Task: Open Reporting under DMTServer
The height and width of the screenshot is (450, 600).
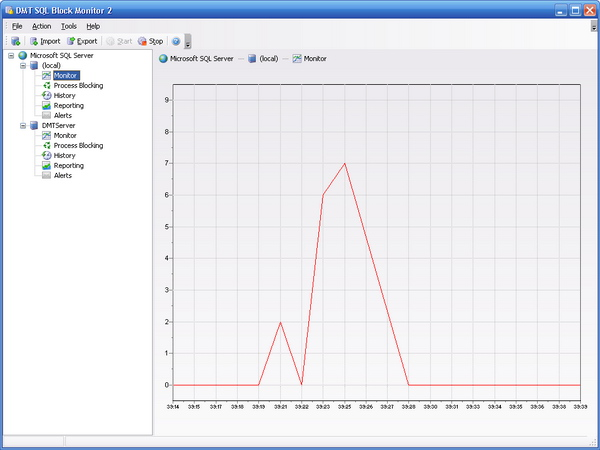Action: pos(68,166)
